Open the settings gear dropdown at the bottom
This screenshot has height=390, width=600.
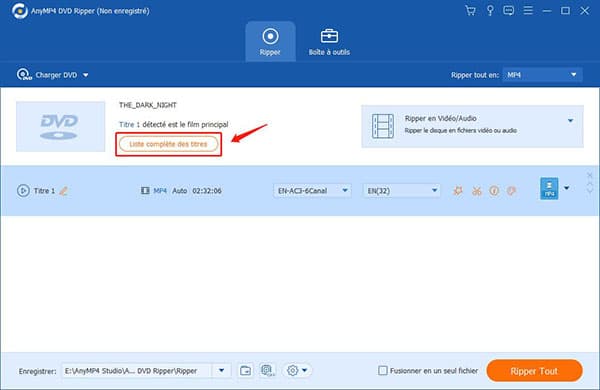coord(297,370)
